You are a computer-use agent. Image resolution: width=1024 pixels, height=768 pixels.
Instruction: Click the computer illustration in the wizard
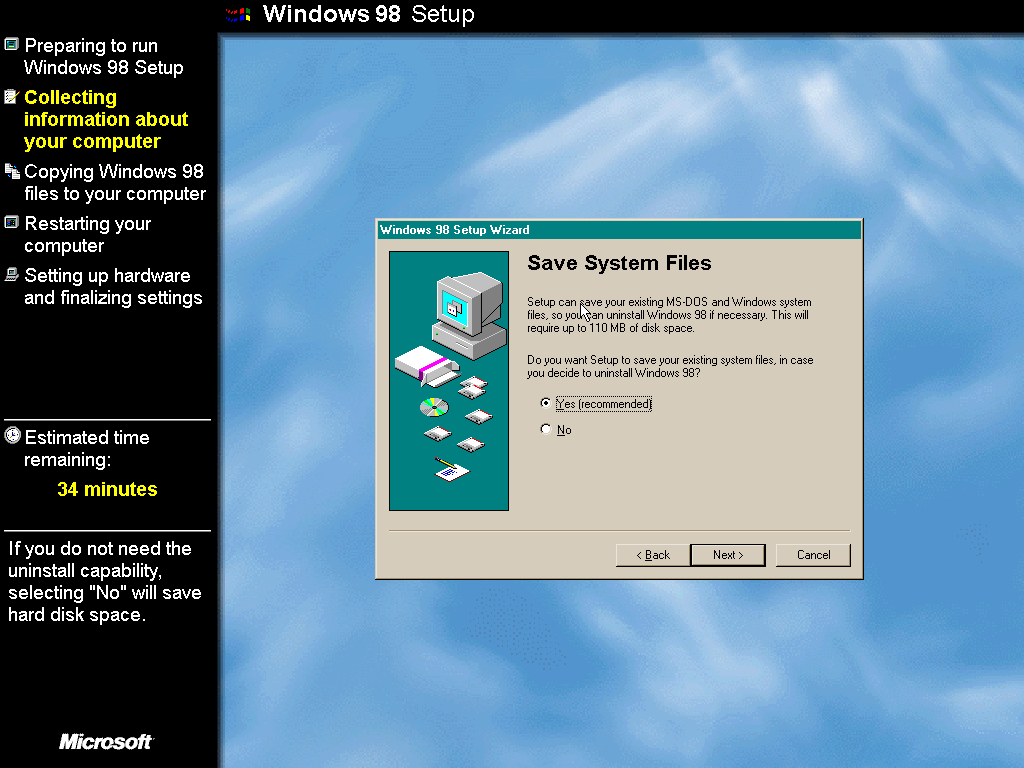470,315
